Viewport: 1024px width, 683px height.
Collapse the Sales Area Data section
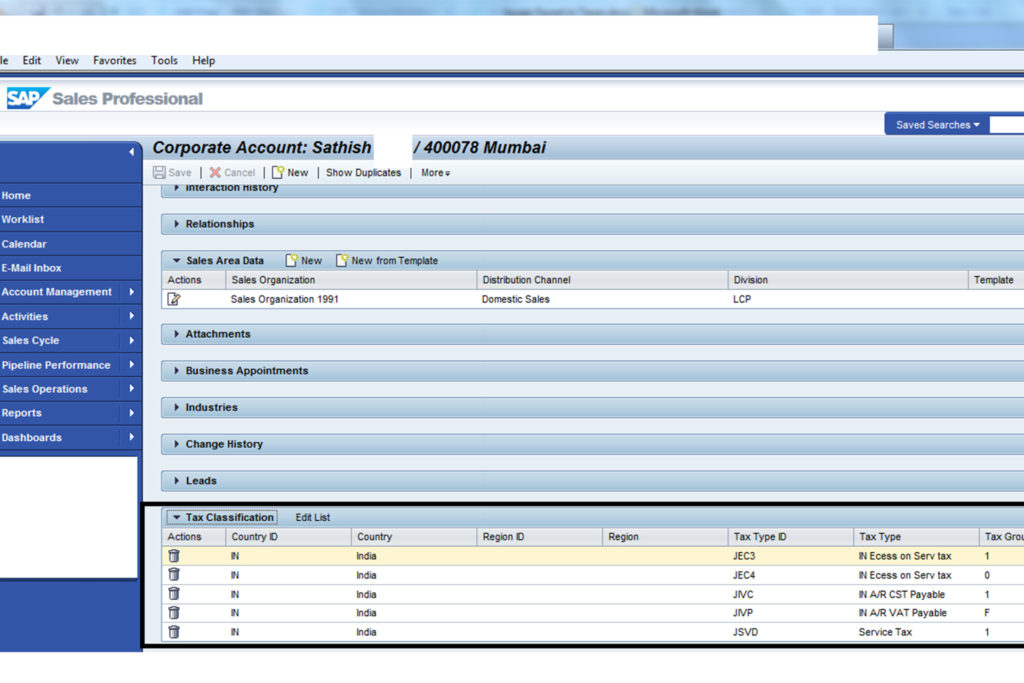coord(176,261)
